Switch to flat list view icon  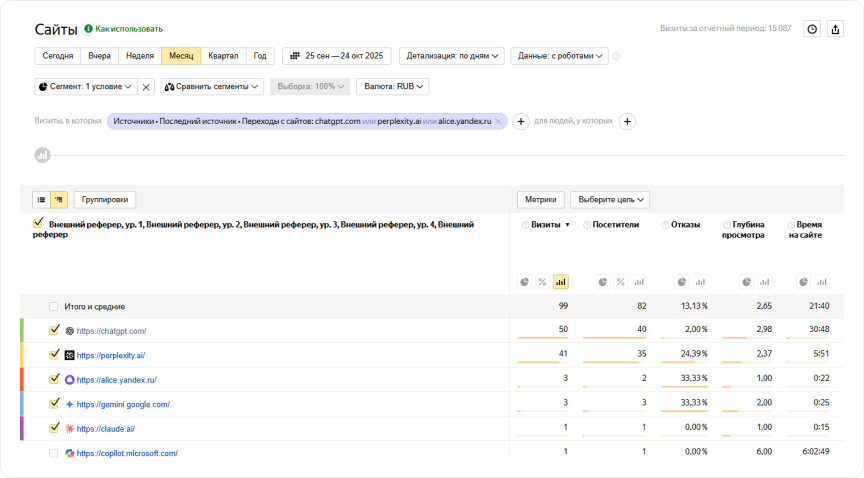pos(42,199)
